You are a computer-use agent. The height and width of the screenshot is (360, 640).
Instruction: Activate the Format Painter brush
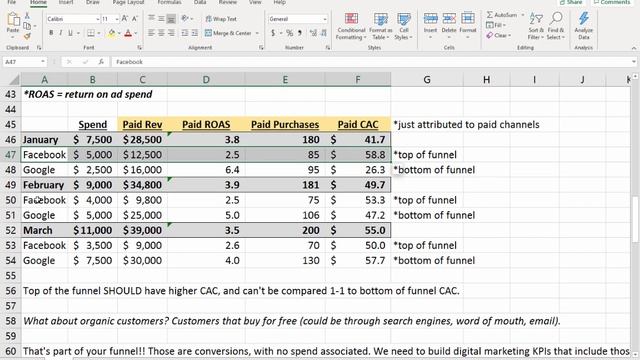27,36
